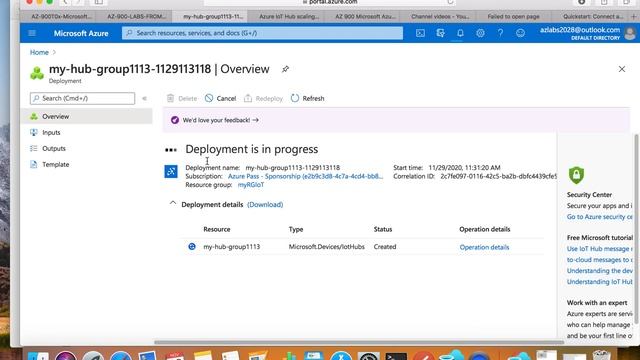Refresh the deployment status
Viewport: 640px width, 360px height.
[x=307, y=98]
